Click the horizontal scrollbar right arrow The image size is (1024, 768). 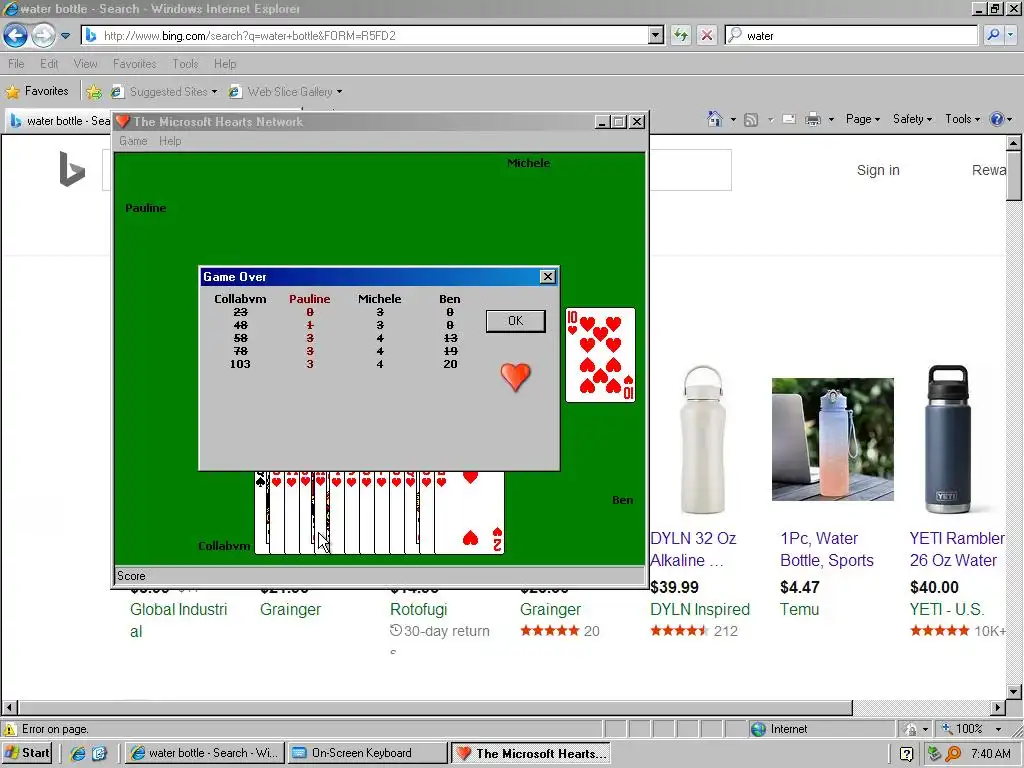[x=997, y=707]
